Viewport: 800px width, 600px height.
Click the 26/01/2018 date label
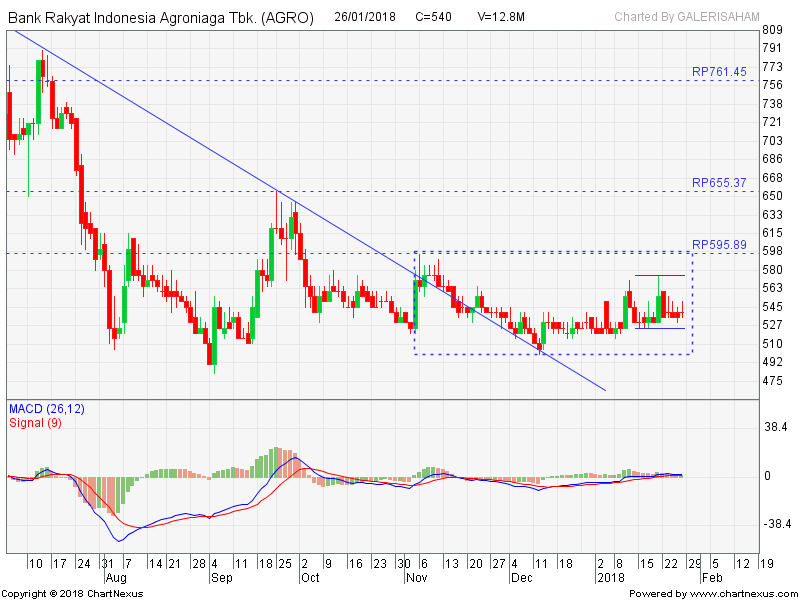click(367, 17)
